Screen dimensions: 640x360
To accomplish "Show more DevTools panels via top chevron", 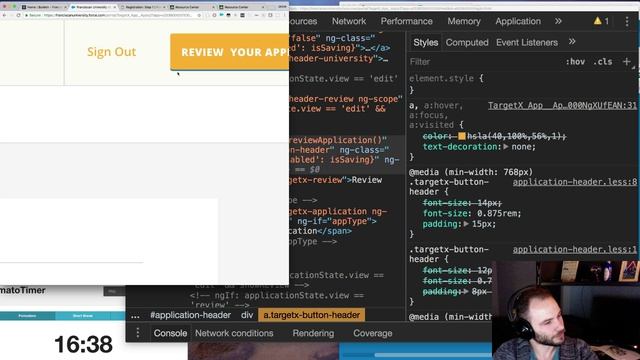I will tap(558, 21).
